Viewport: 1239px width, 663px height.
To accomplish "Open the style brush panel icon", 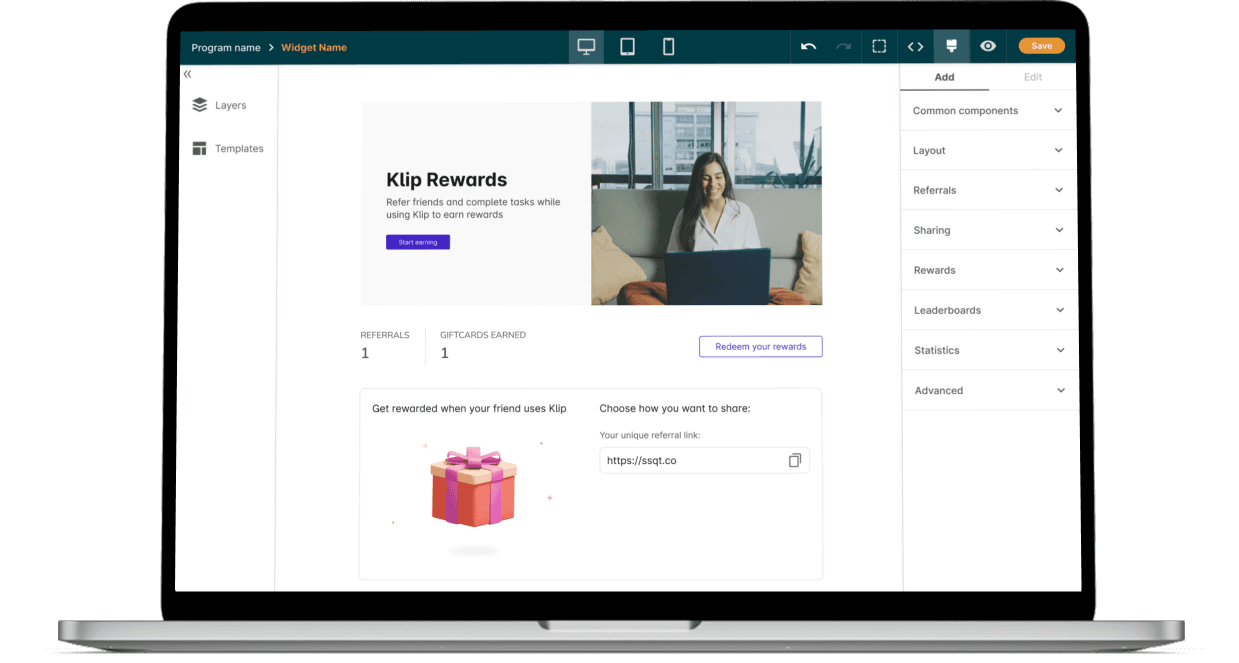I will [x=951, y=47].
